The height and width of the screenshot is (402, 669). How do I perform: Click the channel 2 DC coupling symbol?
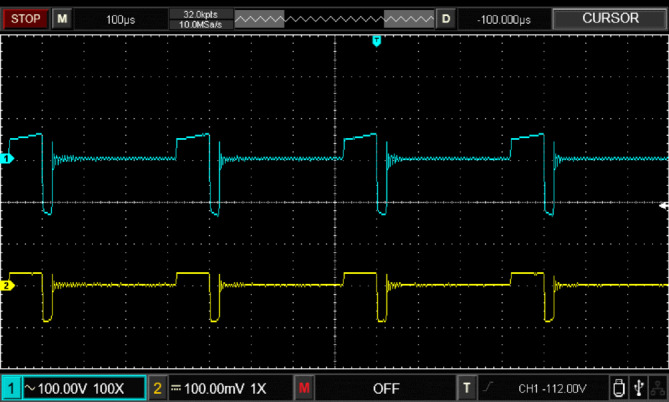tap(176, 388)
